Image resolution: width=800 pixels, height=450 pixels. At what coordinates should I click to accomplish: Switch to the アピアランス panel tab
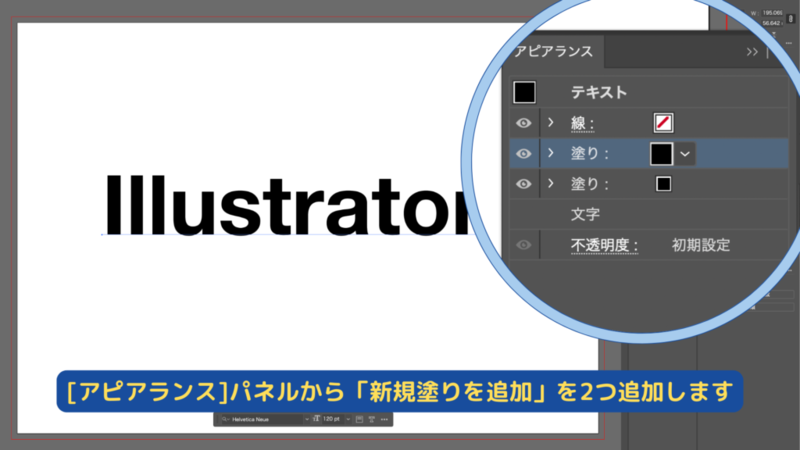point(554,52)
